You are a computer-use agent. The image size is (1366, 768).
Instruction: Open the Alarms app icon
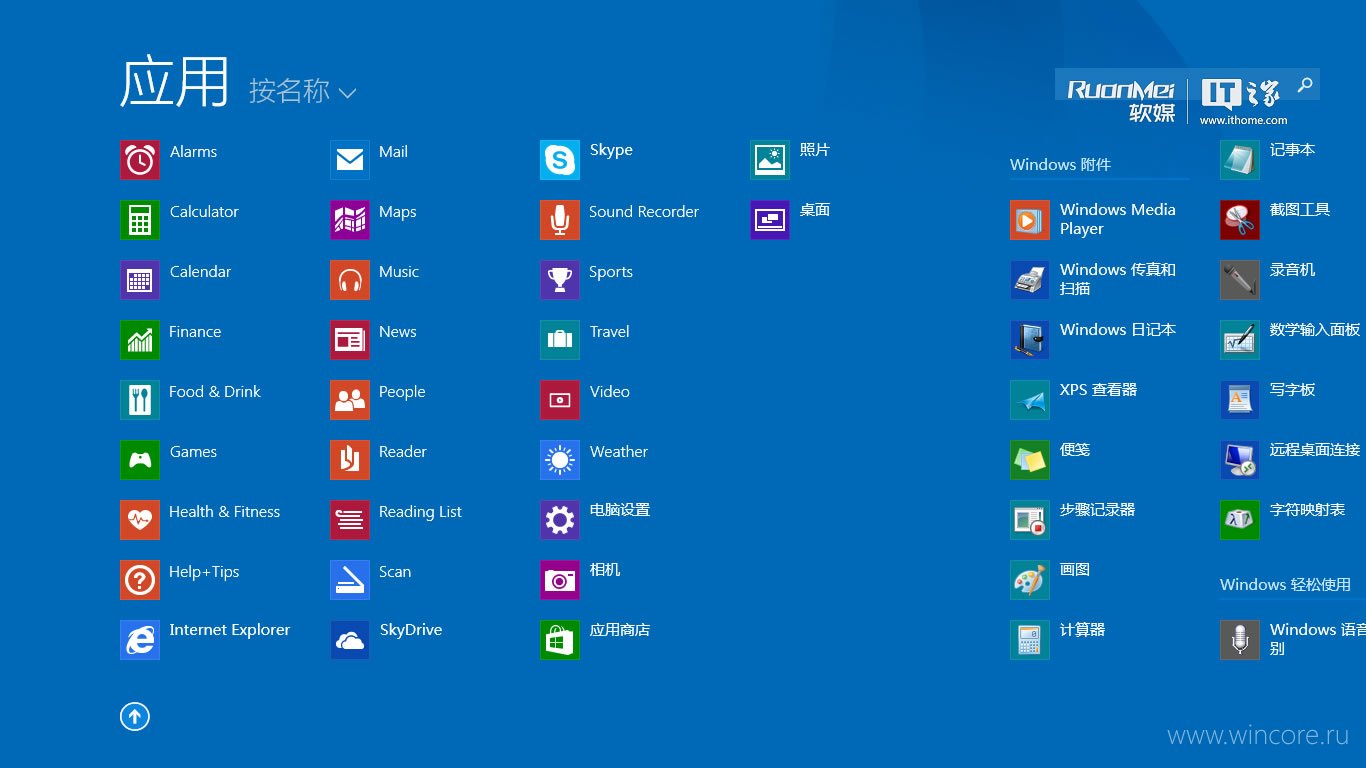coord(140,160)
